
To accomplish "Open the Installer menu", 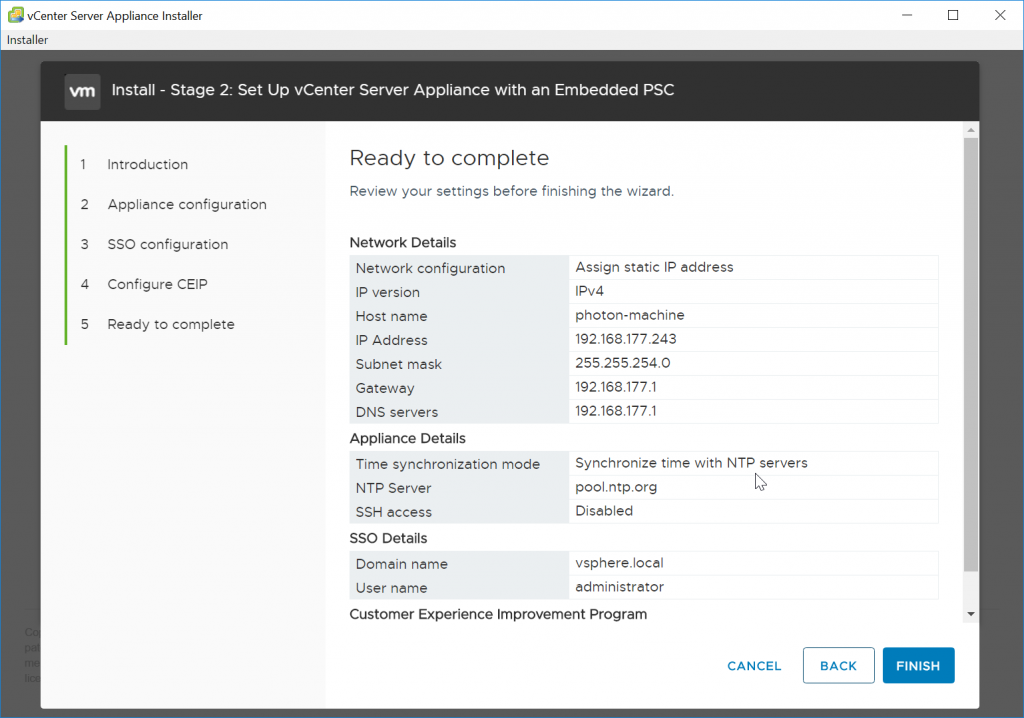I will tap(27, 40).
